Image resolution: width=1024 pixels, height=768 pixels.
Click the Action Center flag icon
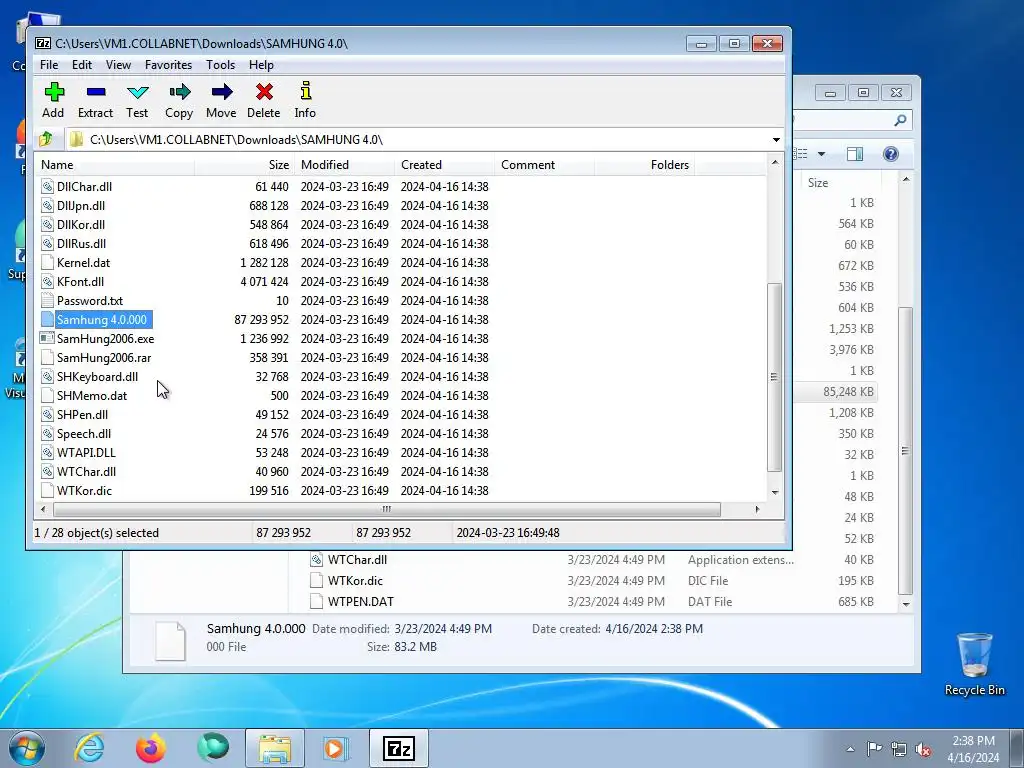coord(874,748)
